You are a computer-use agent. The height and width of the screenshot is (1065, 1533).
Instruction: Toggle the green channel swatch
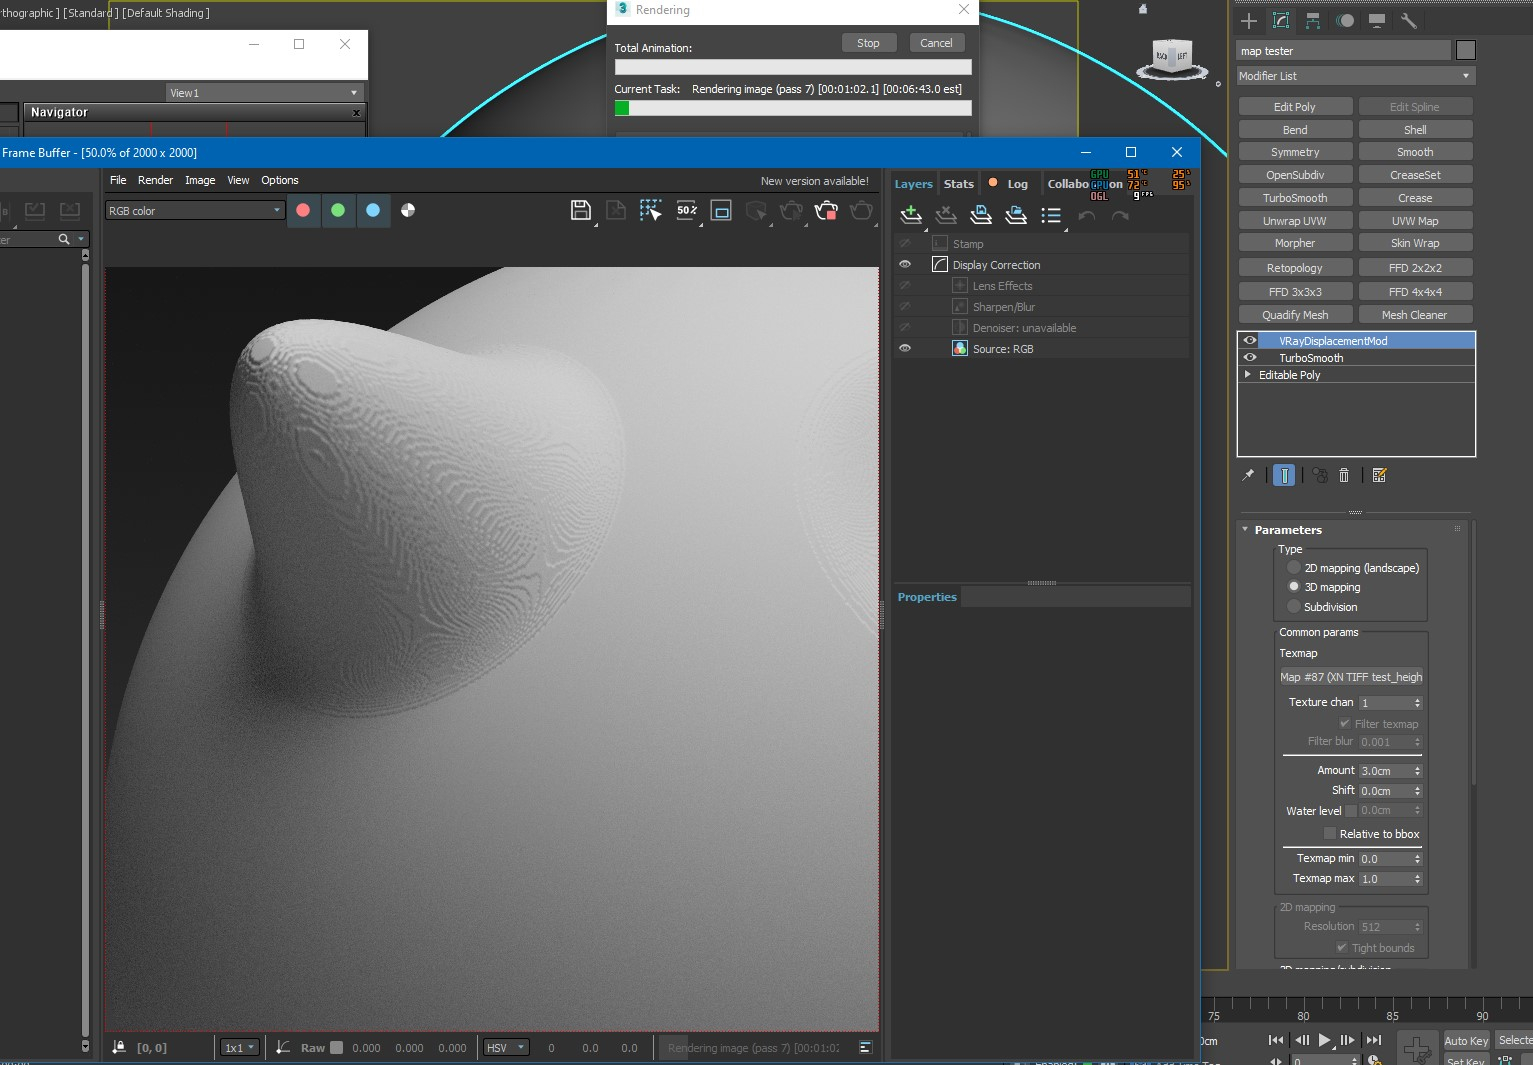pyautogui.click(x=338, y=210)
